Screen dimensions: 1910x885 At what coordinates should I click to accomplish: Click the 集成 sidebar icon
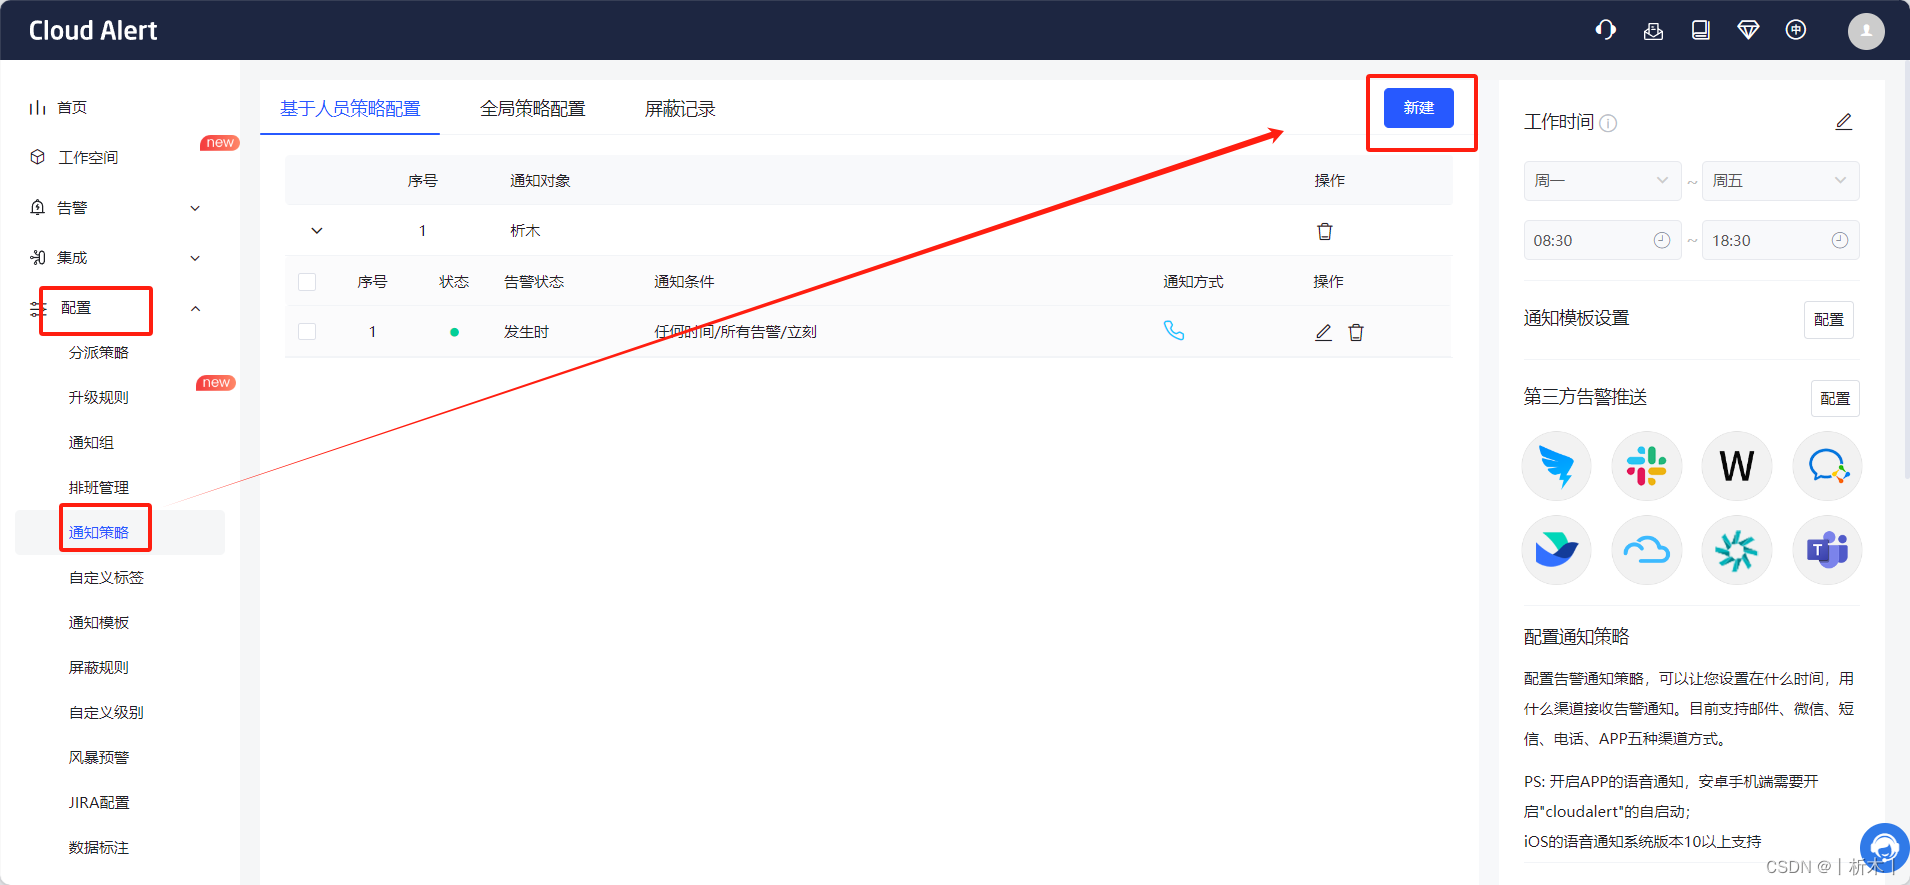(x=38, y=257)
